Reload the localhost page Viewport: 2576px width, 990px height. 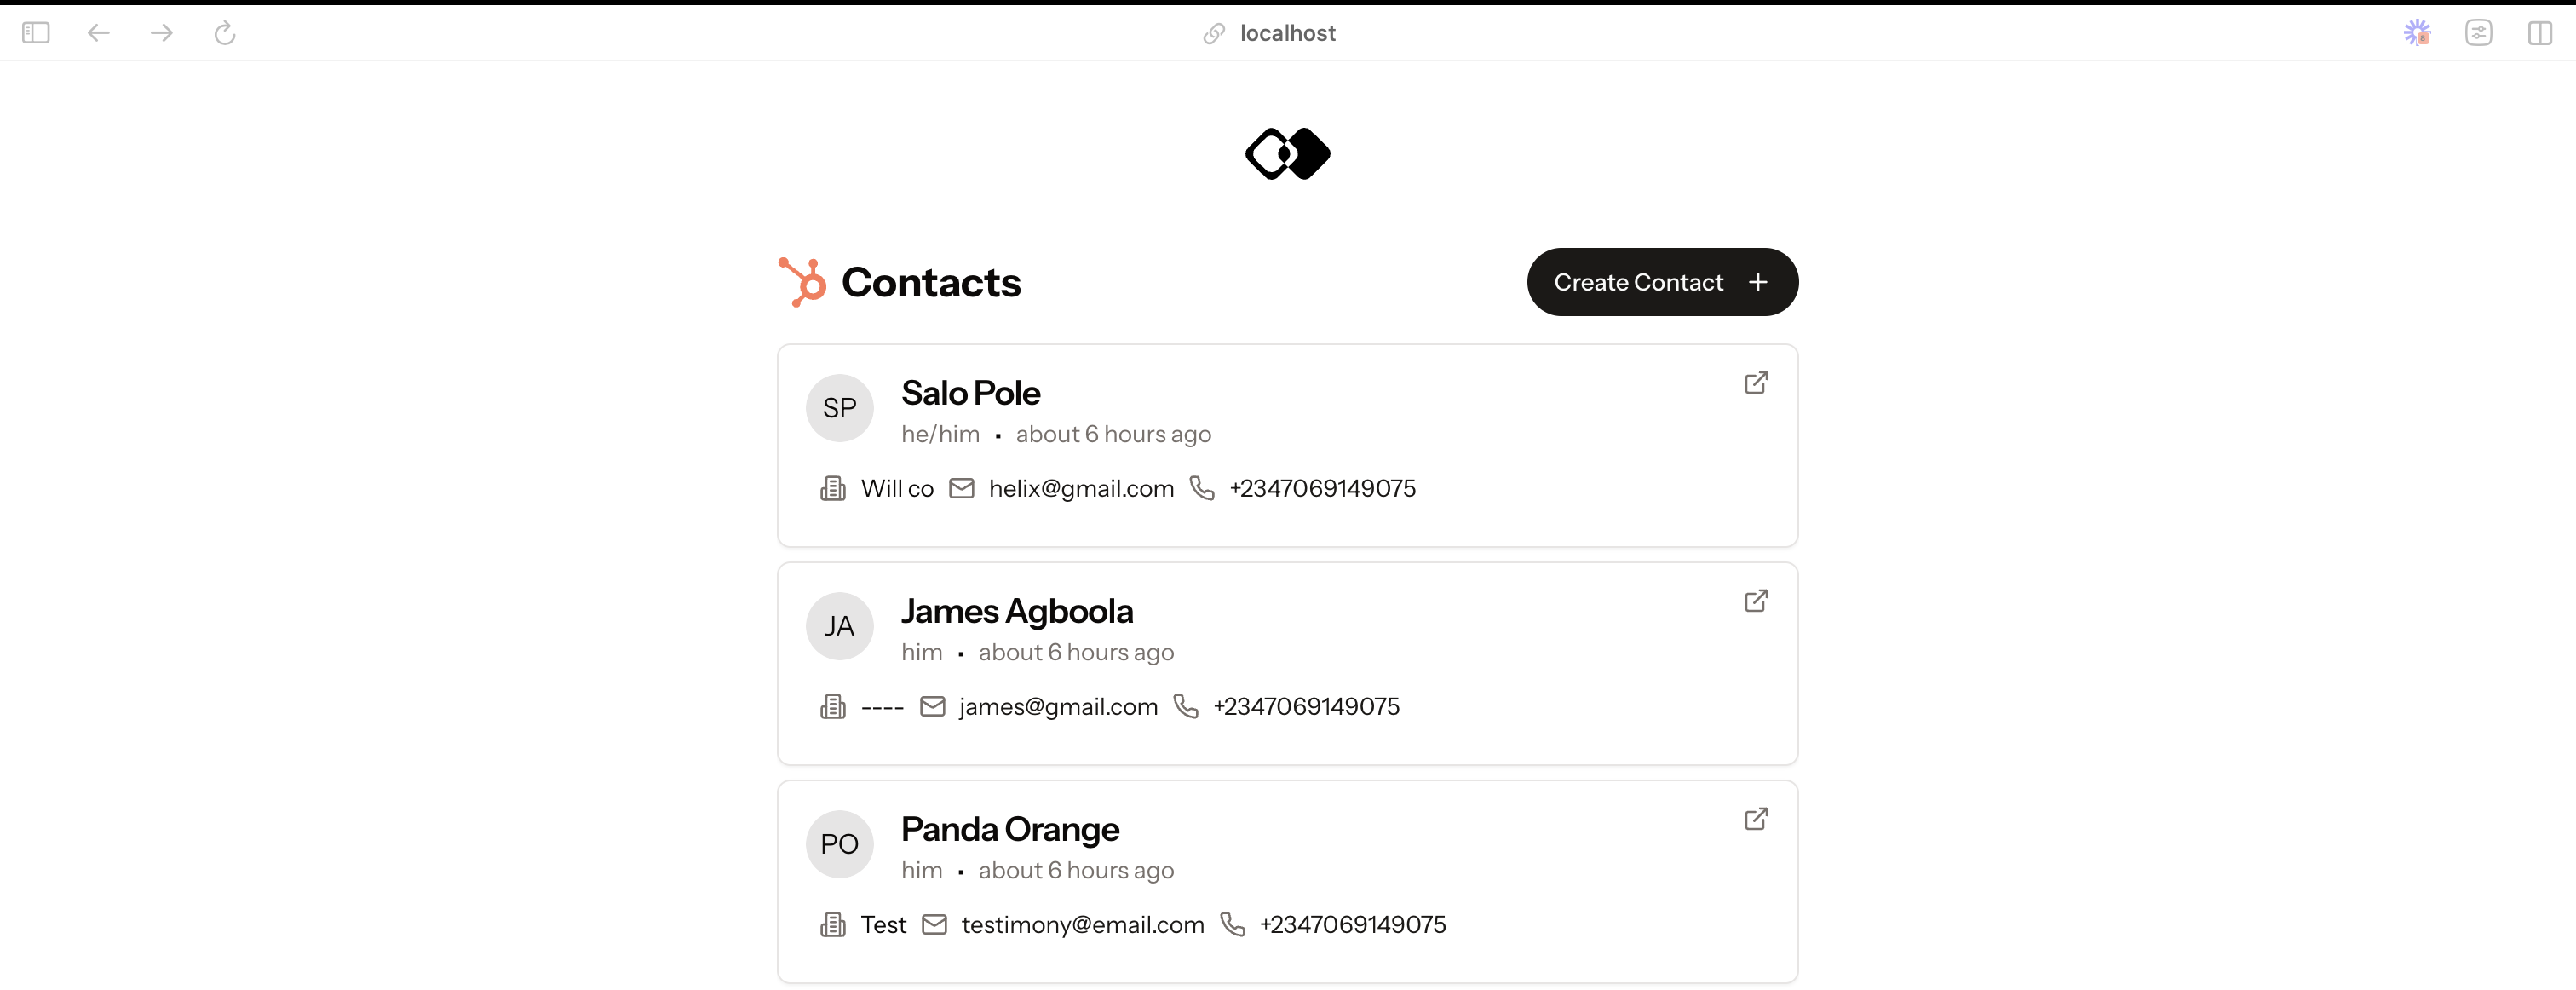(x=225, y=33)
